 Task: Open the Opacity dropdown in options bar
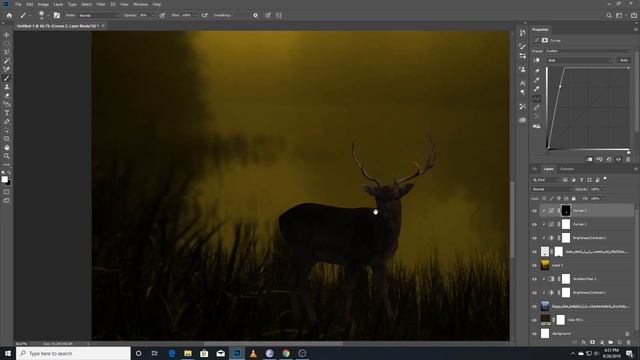[x=153, y=15]
